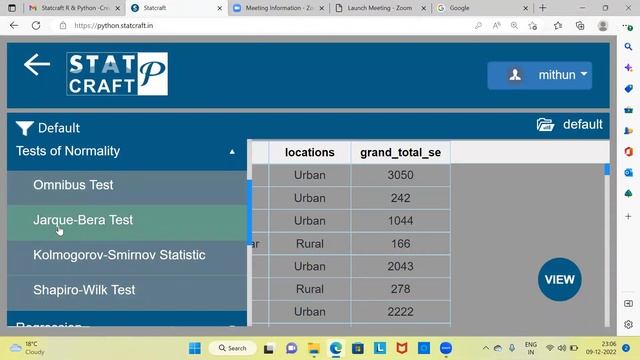The height and width of the screenshot is (360, 640).
Task: Click the StatCraft P logo
Action: pos(117,74)
